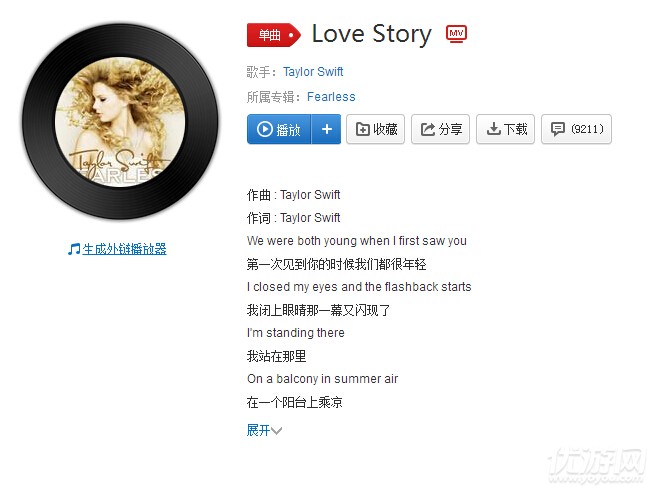
Task: Open Taylor Swift artist link
Action: click(313, 72)
